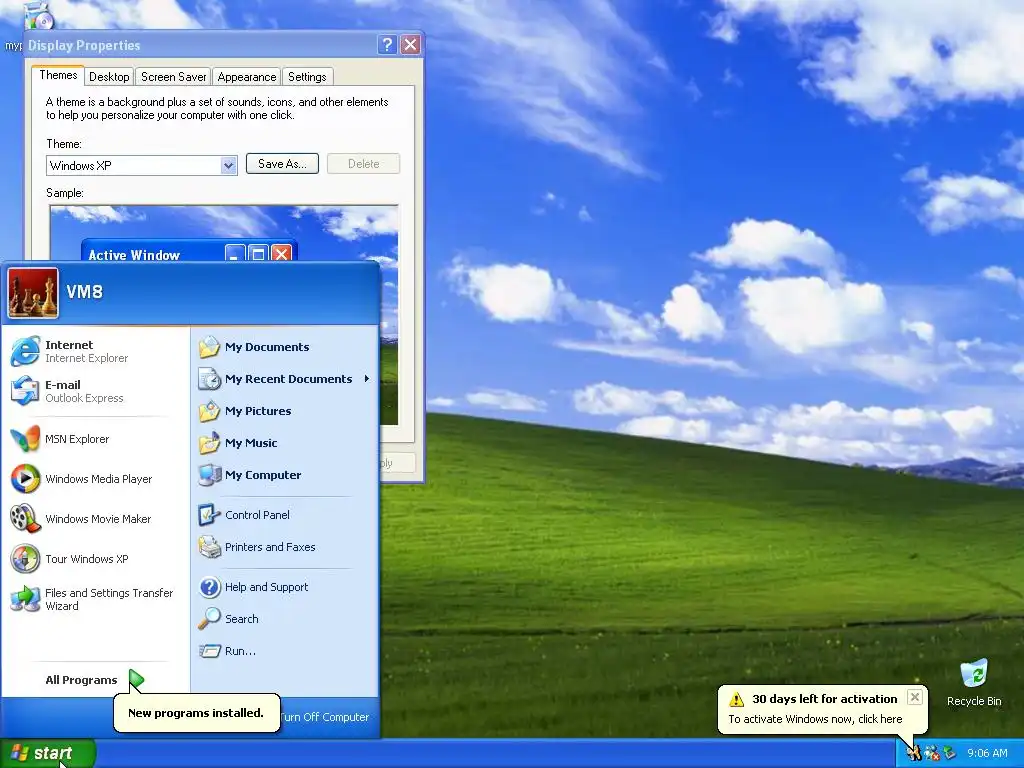Click the CD icon on the desktop
The width and height of the screenshot is (1024, 768).
click(38, 16)
